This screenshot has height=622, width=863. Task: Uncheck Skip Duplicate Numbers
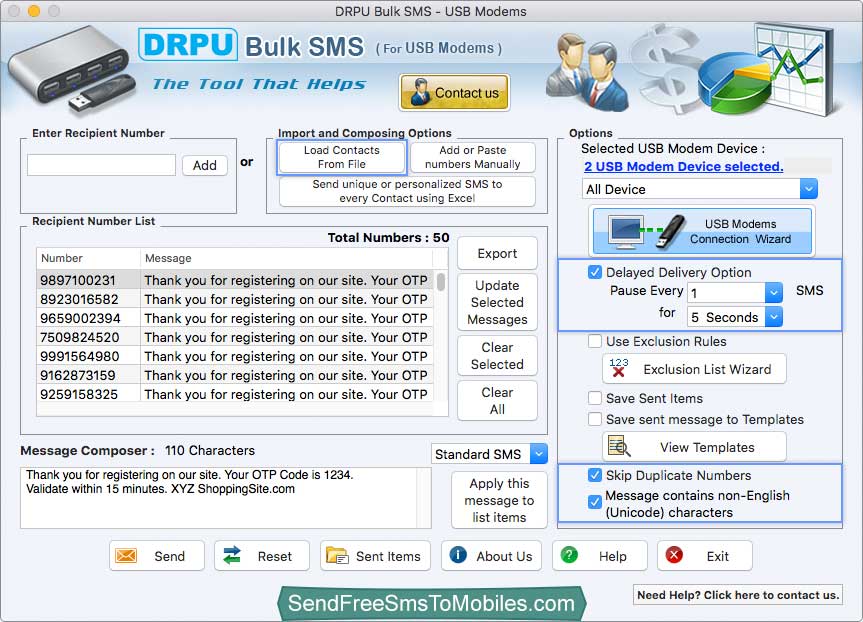pos(594,475)
